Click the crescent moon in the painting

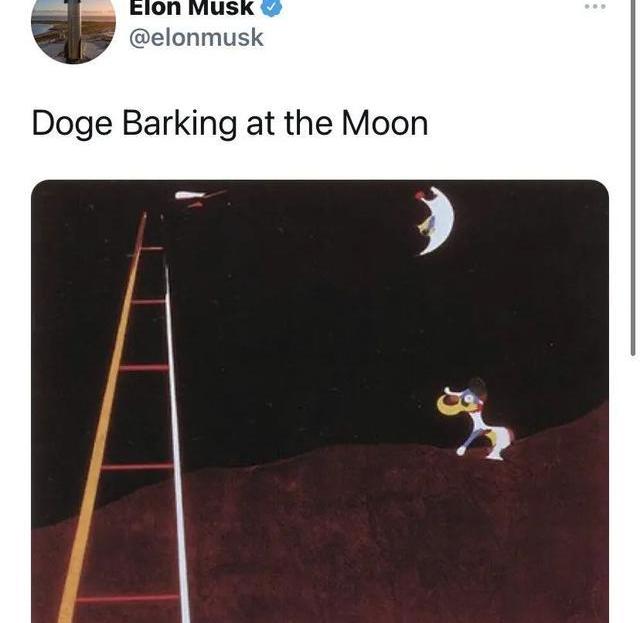coord(436,221)
